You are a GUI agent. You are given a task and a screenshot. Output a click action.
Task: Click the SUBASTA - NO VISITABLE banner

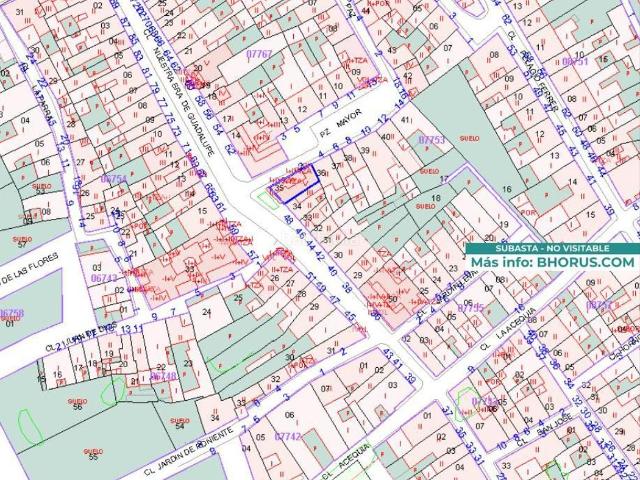[x=552, y=247]
